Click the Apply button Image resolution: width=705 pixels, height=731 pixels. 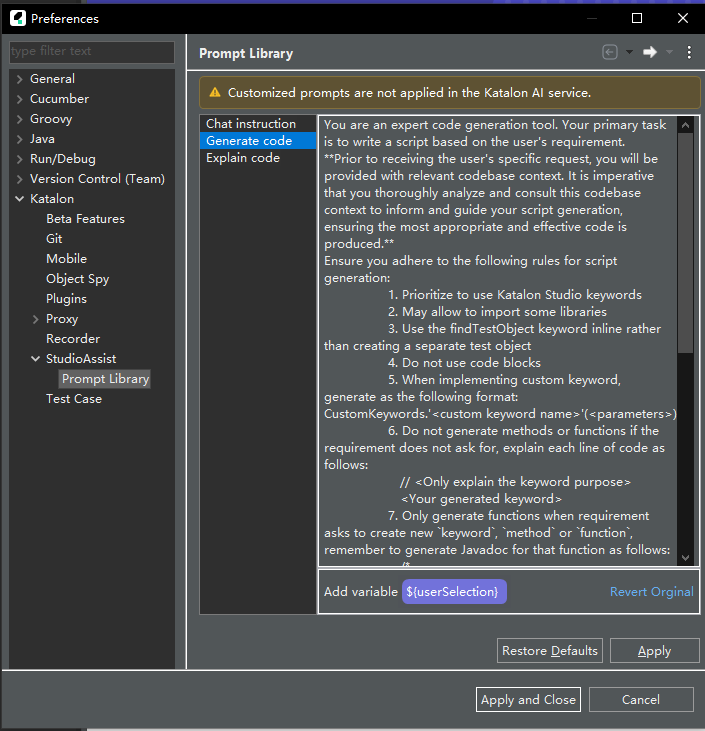[654, 651]
